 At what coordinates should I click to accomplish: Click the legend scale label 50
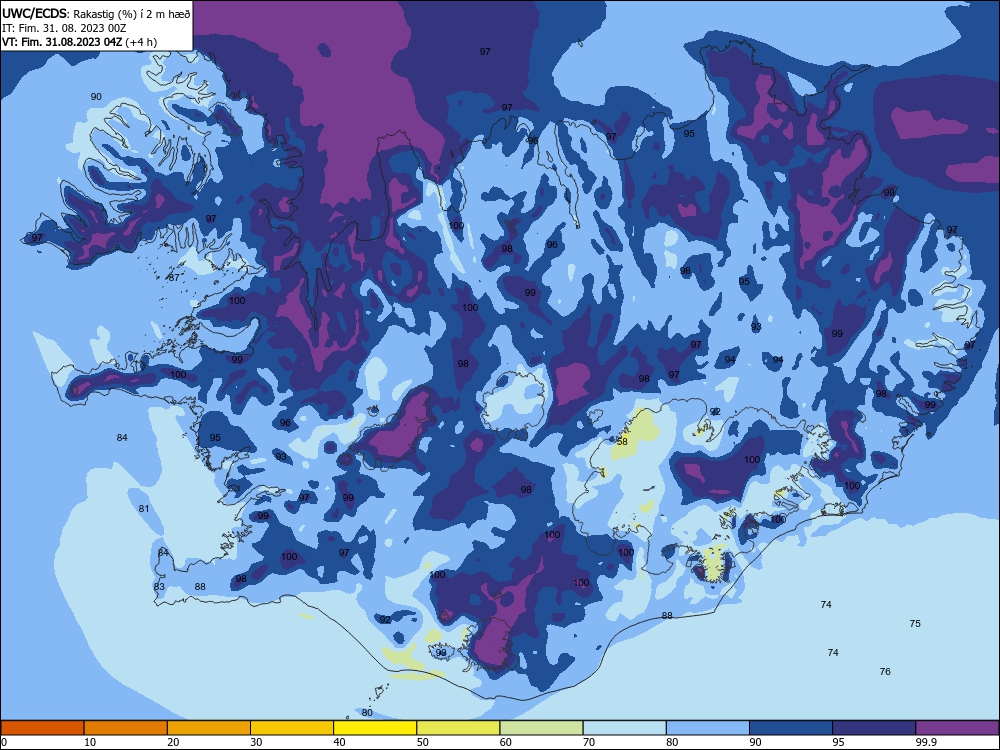pos(423,742)
